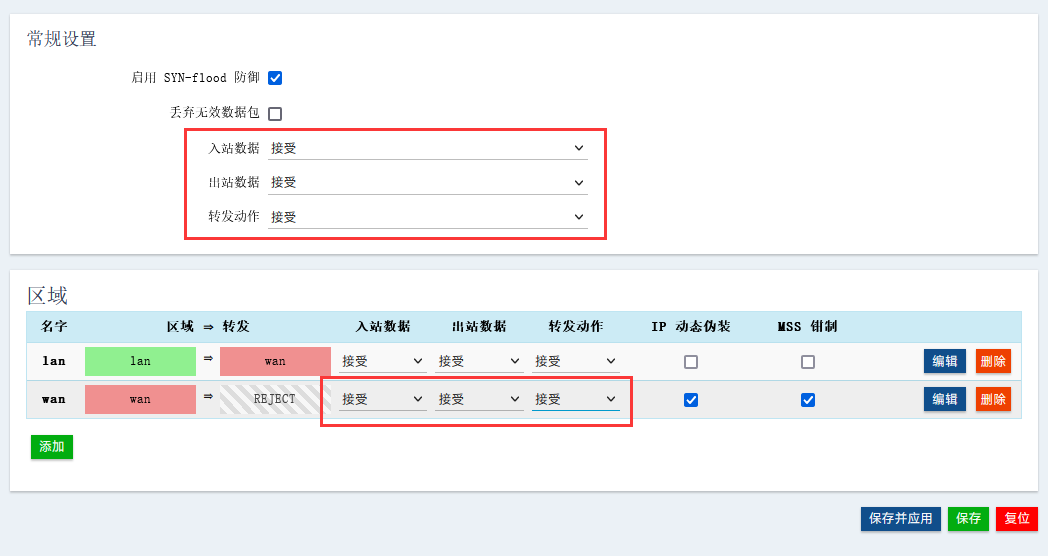Screen dimensions: 1048x556
Task: Open the general 入站数据 dropdown
Action: tap(427, 148)
